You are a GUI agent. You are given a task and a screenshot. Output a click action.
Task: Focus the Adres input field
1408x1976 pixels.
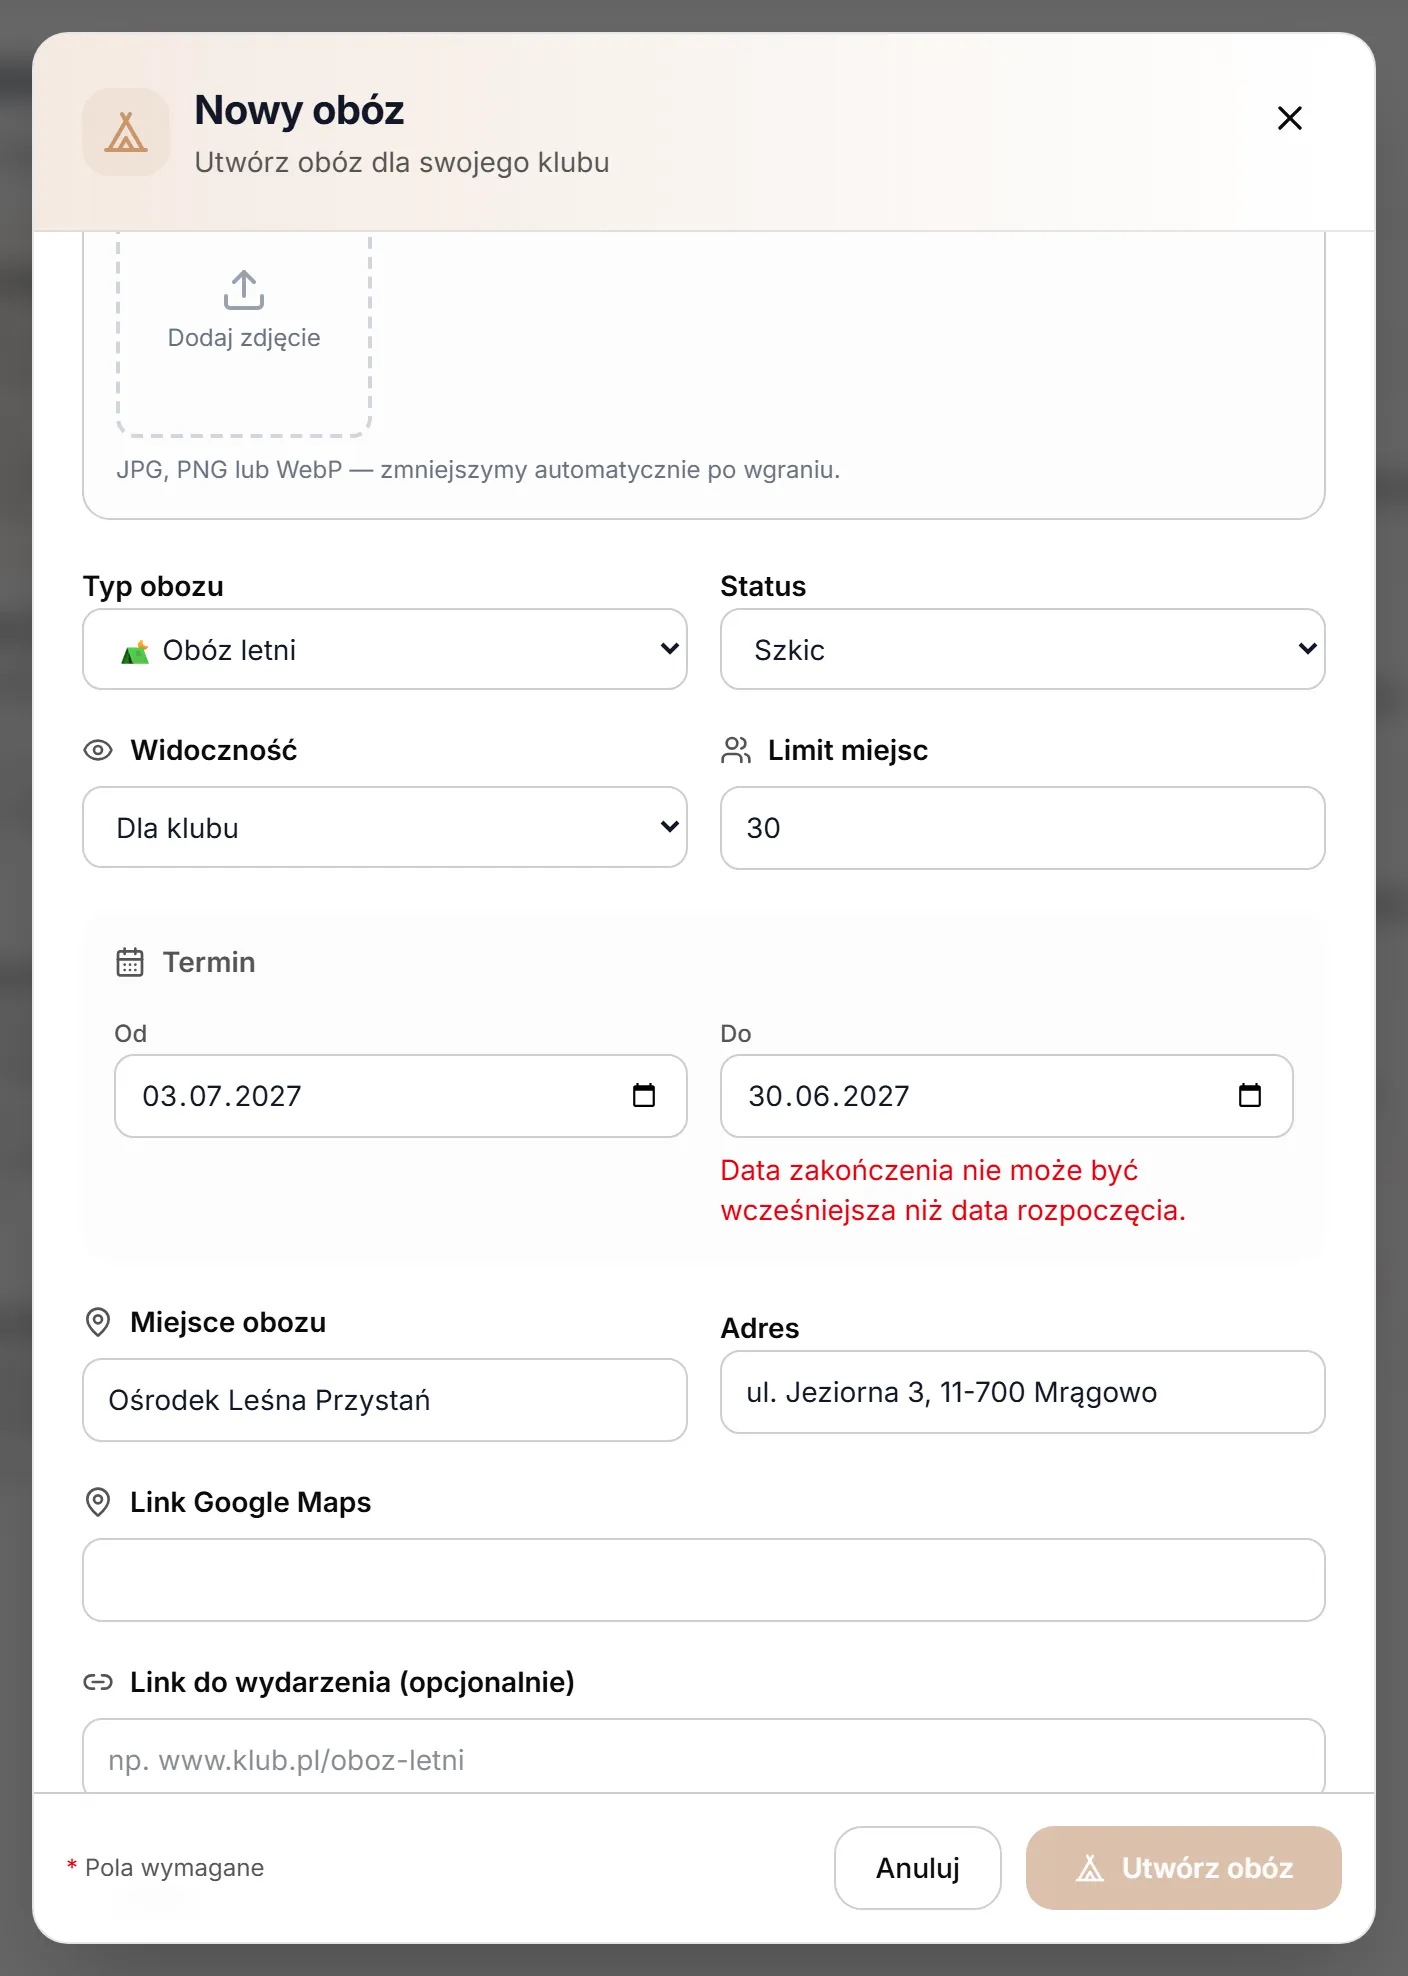pyautogui.click(x=1022, y=1392)
